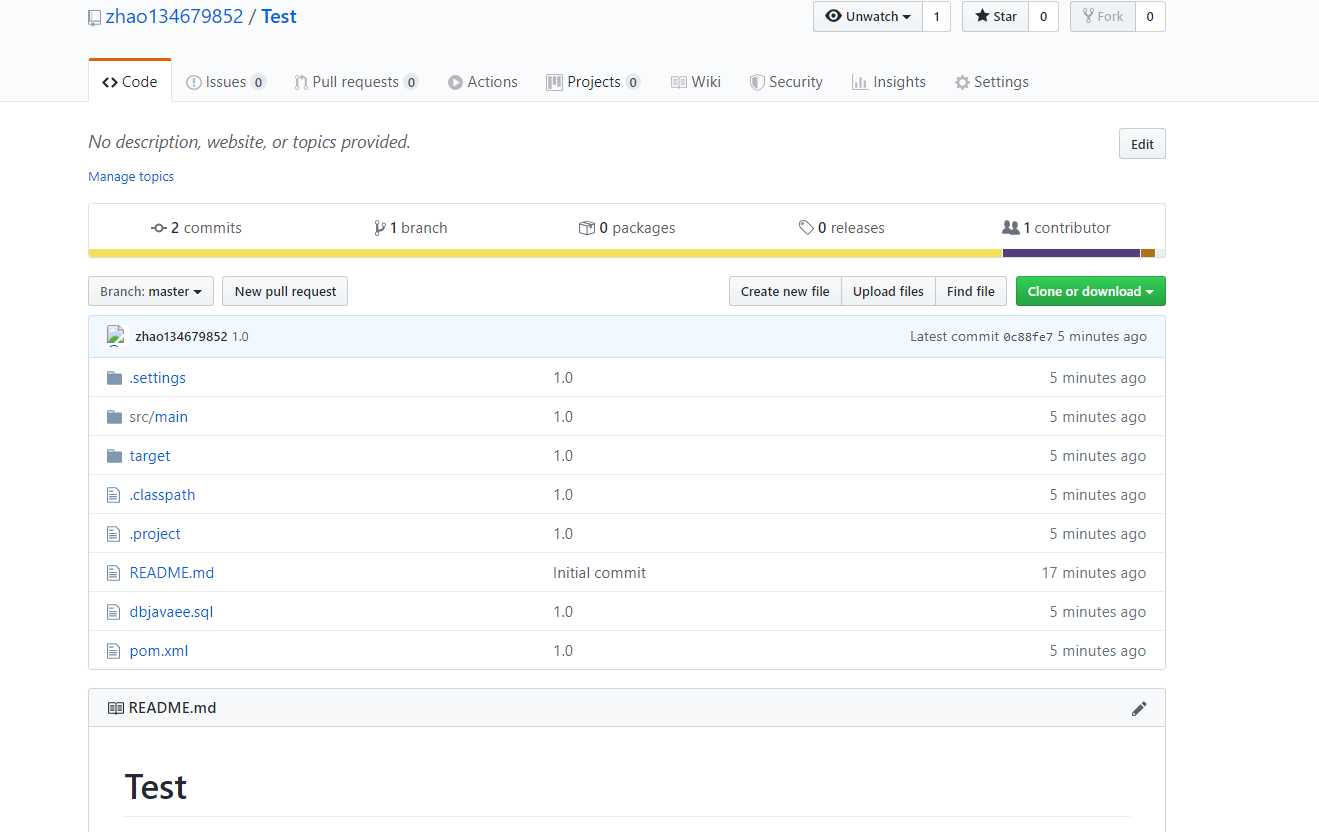Click the purple language bar segment
The image size is (1319, 832).
pos(1071,253)
